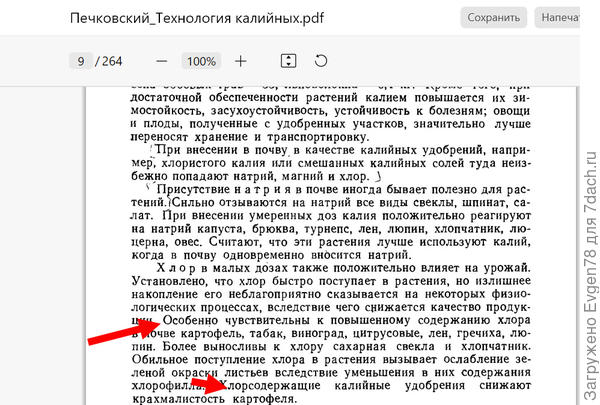This screenshot has height=405, width=600.
Task: Rotate the document with the rotate icon
Action: 321,61
